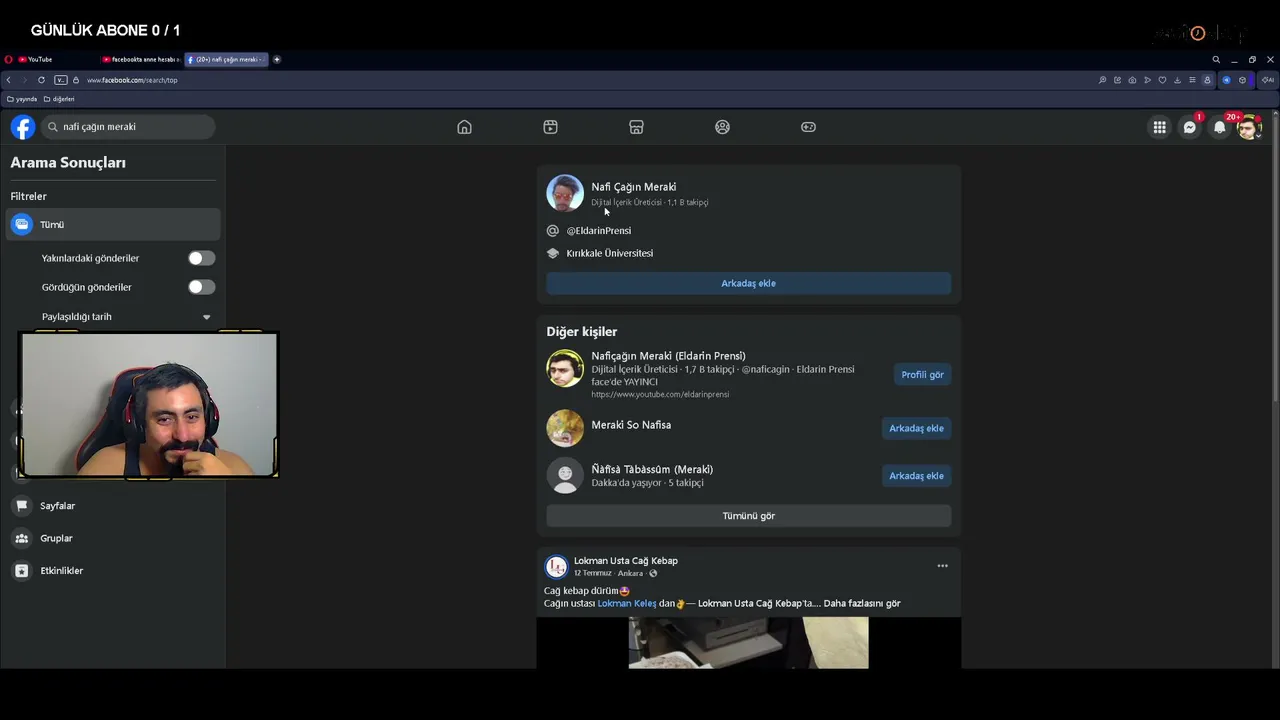This screenshot has width=1280, height=720.
Task: Click the browser back arrow
Action: coord(9,80)
